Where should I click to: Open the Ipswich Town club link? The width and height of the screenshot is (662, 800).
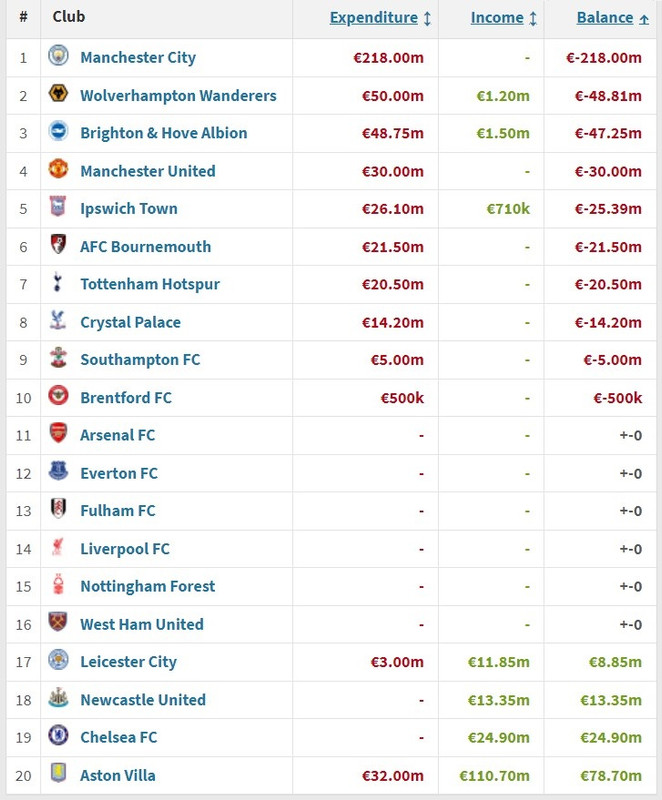point(129,209)
